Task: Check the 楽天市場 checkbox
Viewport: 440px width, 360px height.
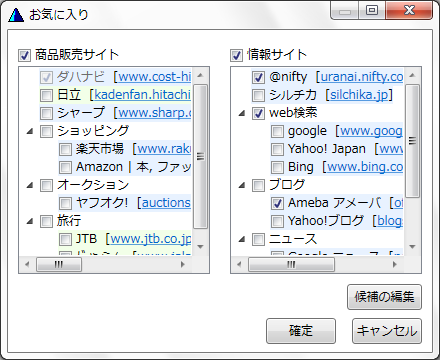Action: [65, 149]
